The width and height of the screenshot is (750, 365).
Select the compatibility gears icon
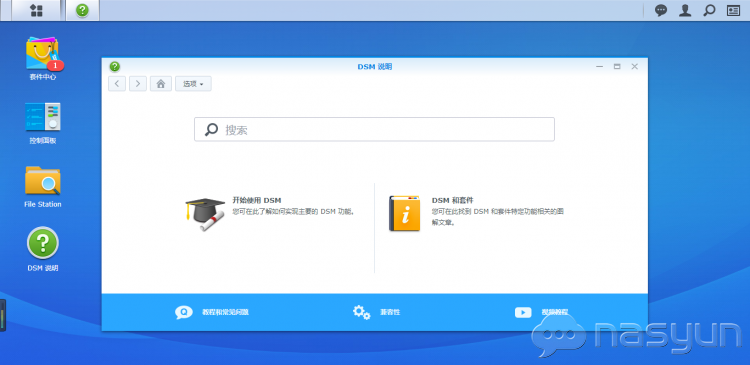(x=362, y=312)
